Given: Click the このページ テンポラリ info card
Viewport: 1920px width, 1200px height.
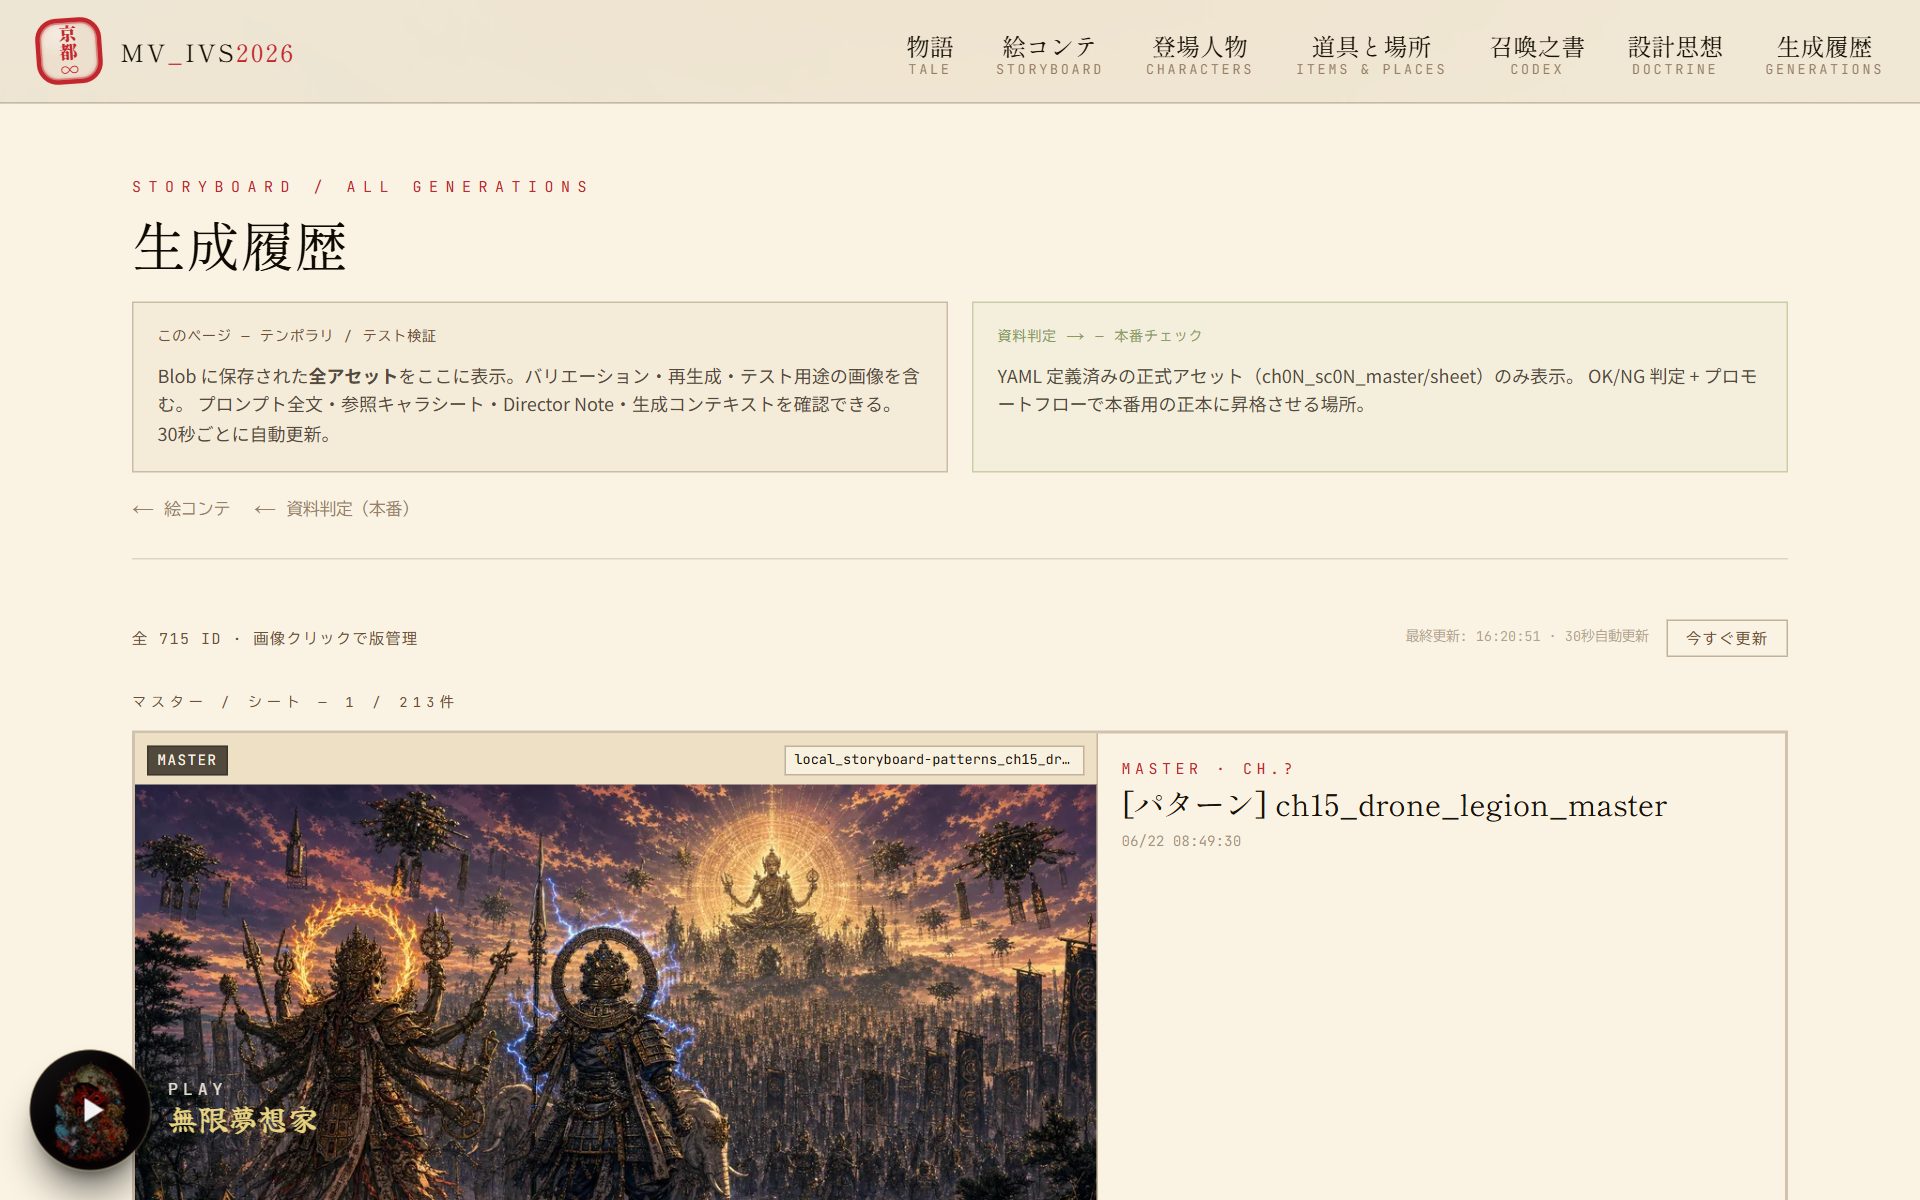Looking at the screenshot, I should pos(539,387).
